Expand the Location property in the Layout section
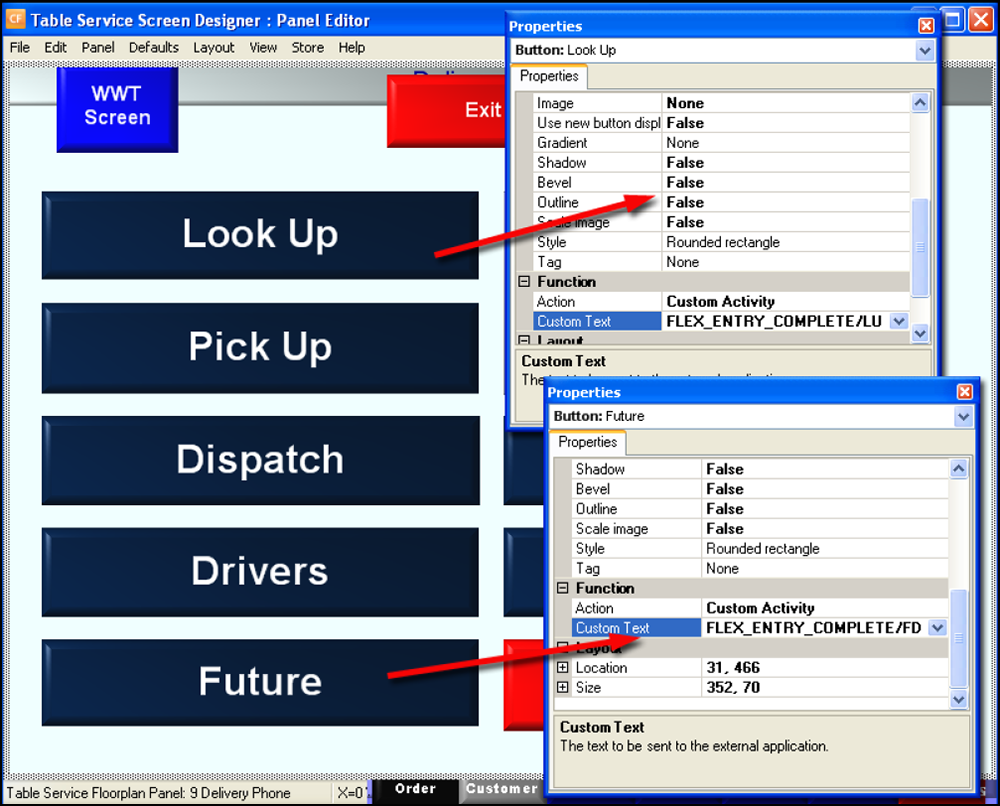The image size is (1000, 806). (562, 667)
